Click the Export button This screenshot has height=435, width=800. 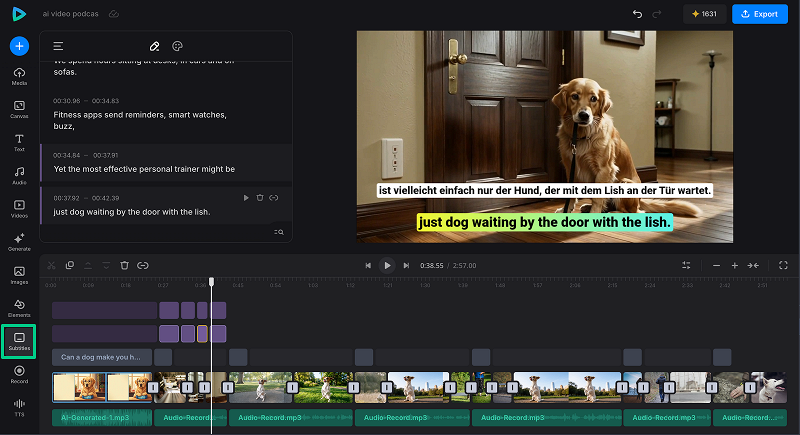click(x=760, y=14)
